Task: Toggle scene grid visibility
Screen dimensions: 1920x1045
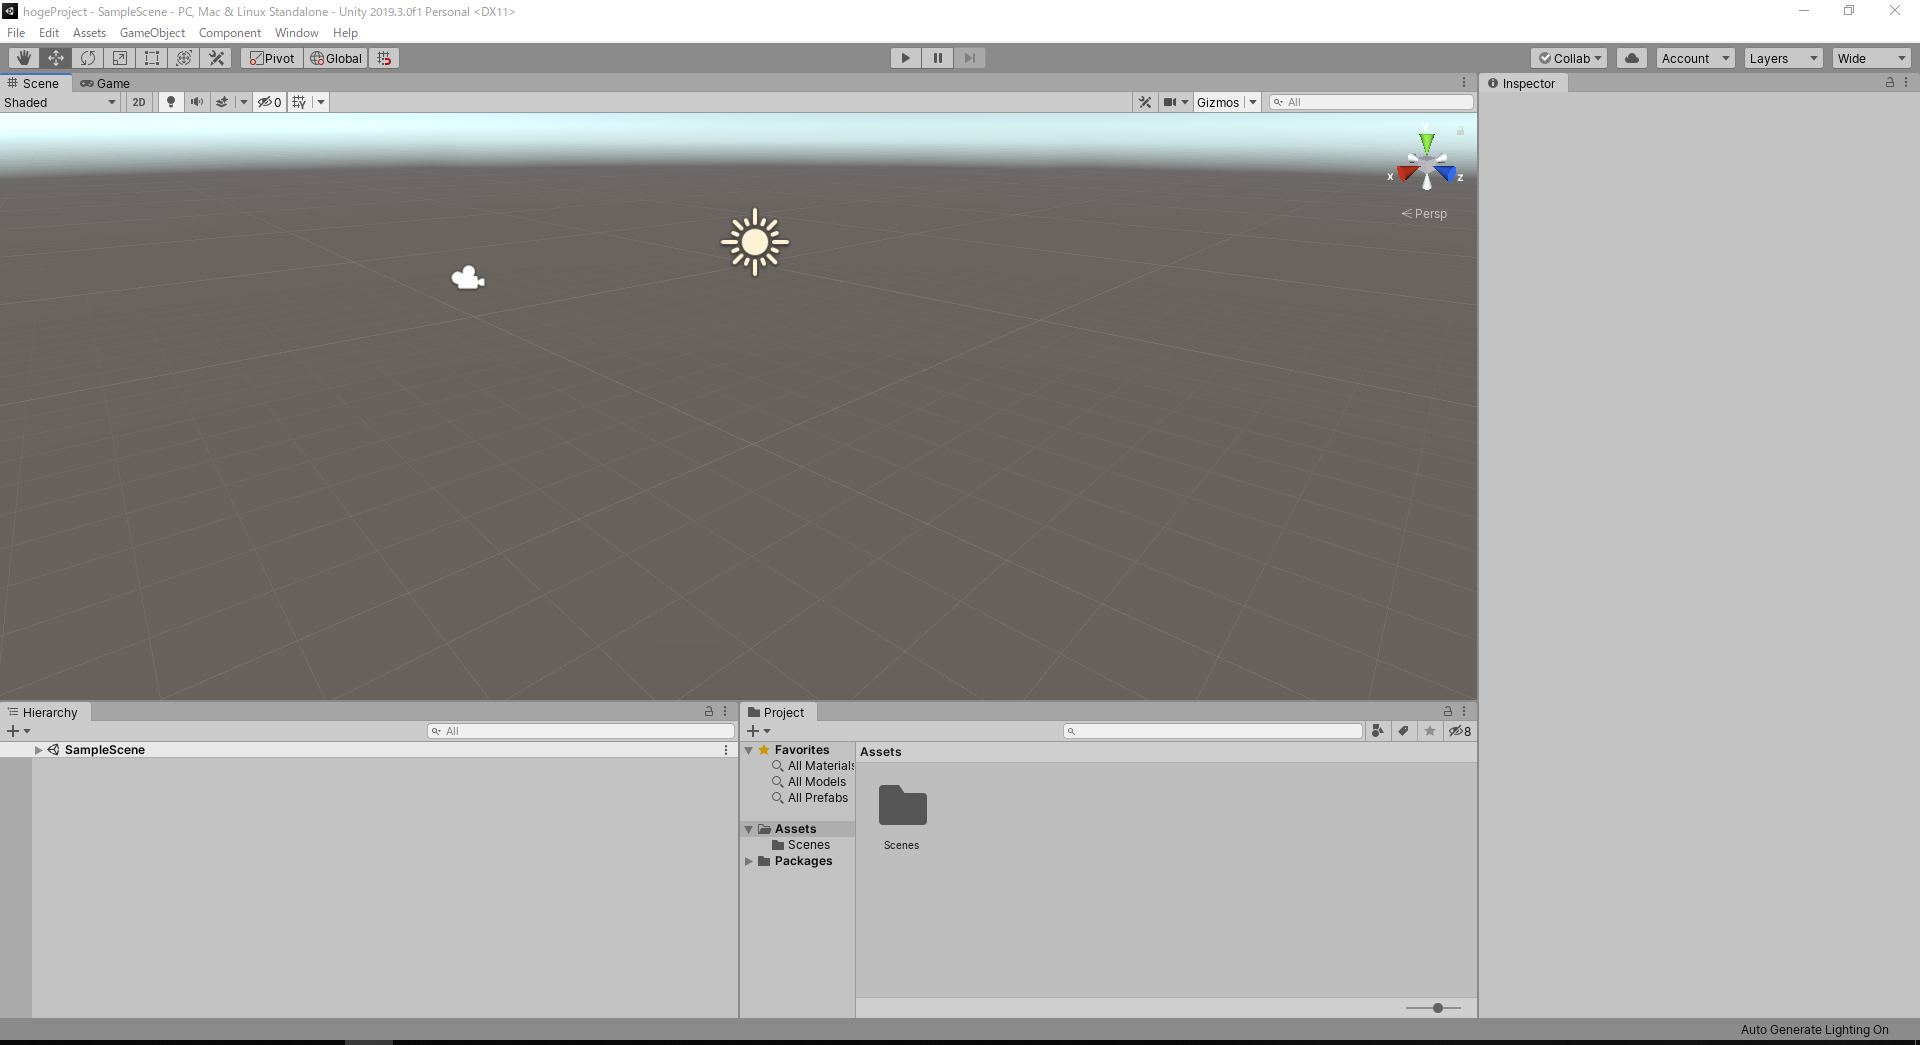Action: point(299,102)
